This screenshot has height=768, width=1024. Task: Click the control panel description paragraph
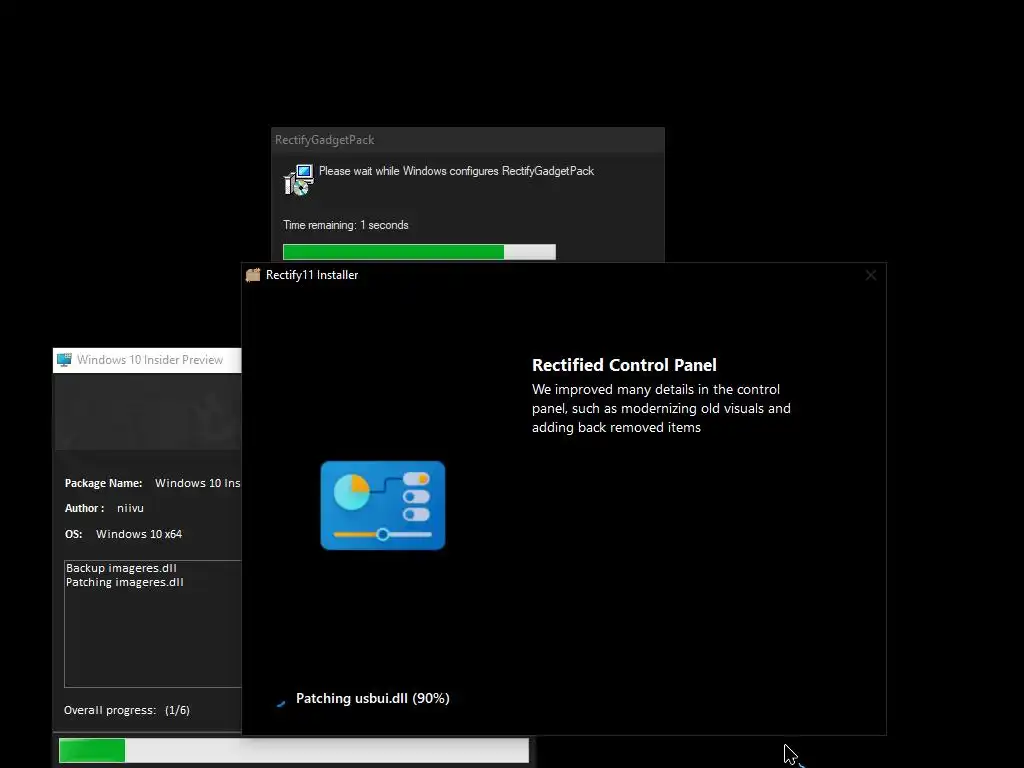[x=661, y=408]
